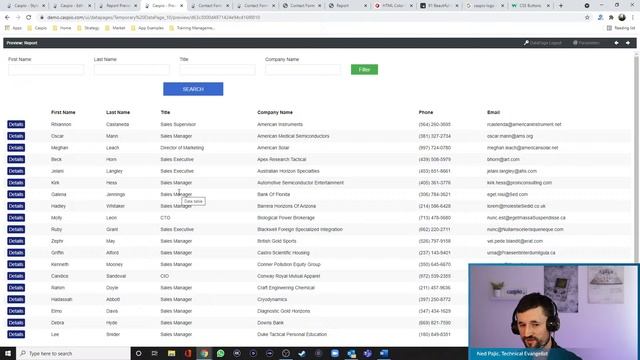This screenshot has height=360, width=640.
Task: Open Details for Jelani Langley
Action: click(x=16, y=171)
